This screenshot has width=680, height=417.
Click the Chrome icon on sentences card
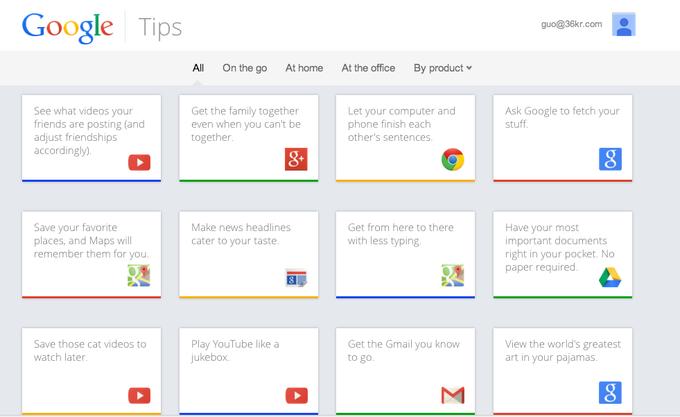pyautogui.click(x=453, y=160)
